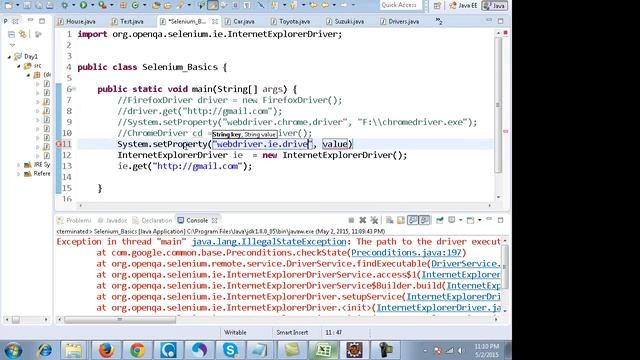Image resolution: width=640 pixels, height=360 pixels.
Task: Switch to the Java perspective
Action: [494, 5]
